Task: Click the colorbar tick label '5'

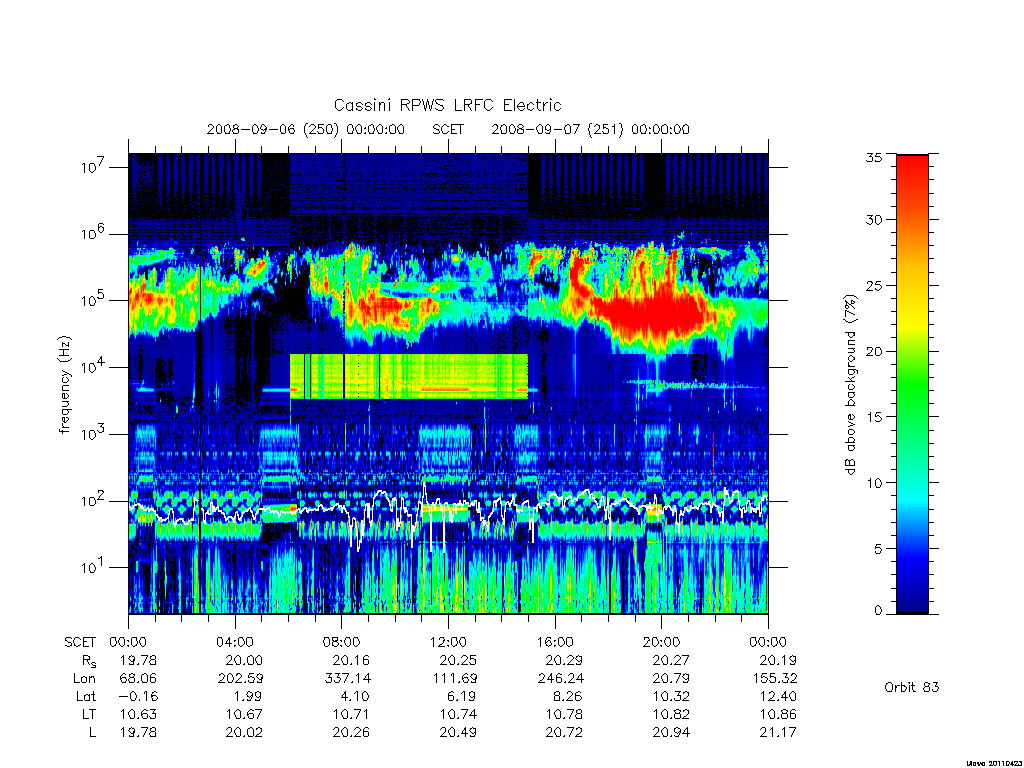Action: click(x=878, y=549)
